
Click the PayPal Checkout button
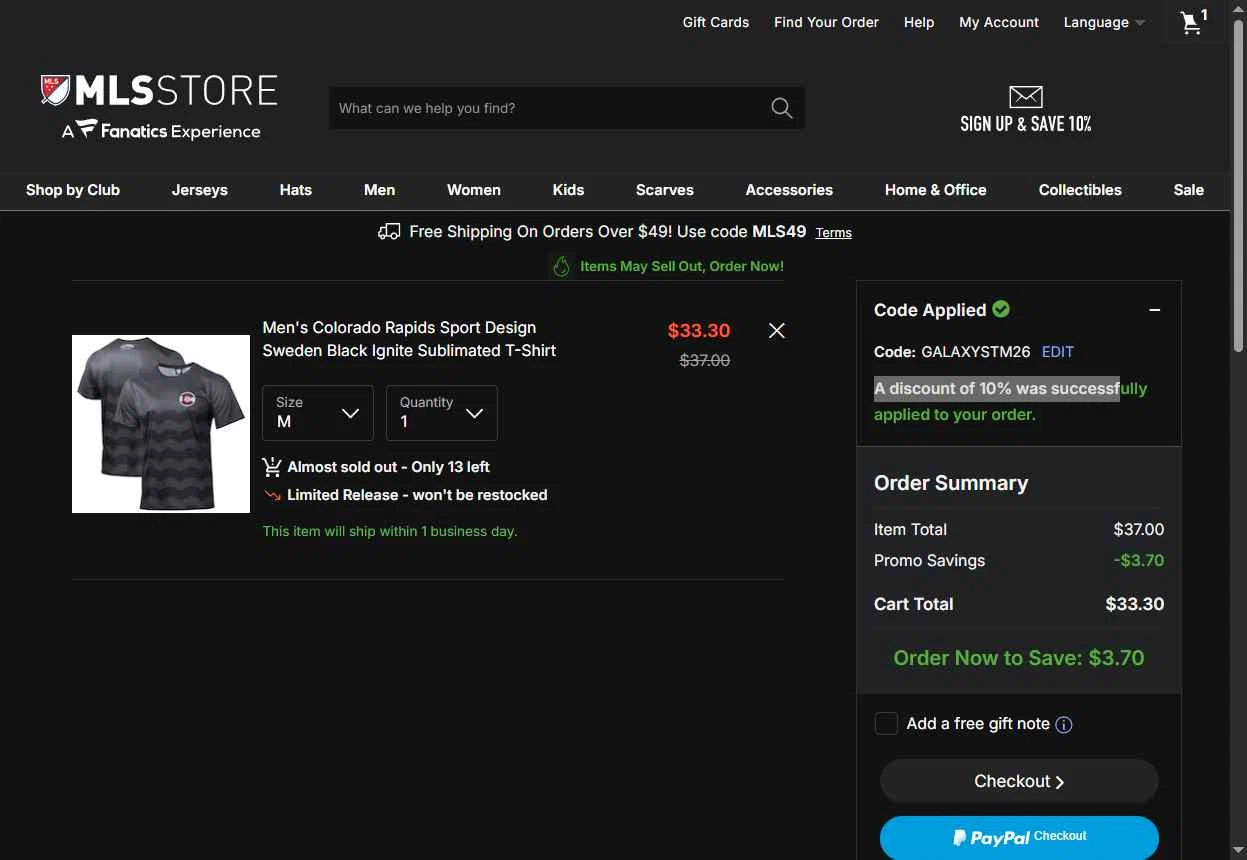coord(1019,837)
